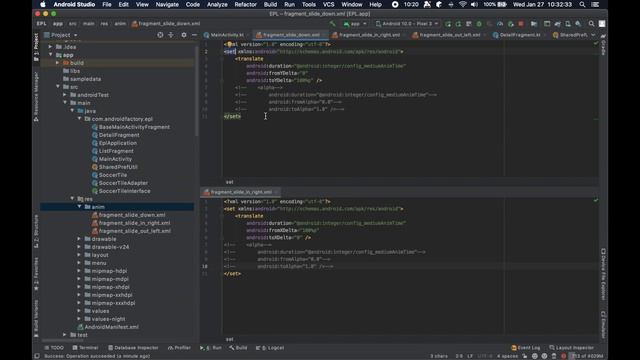Viewport: 640px width, 360px height.
Task: Open the Layout Inspector
Action: [x=571, y=348]
